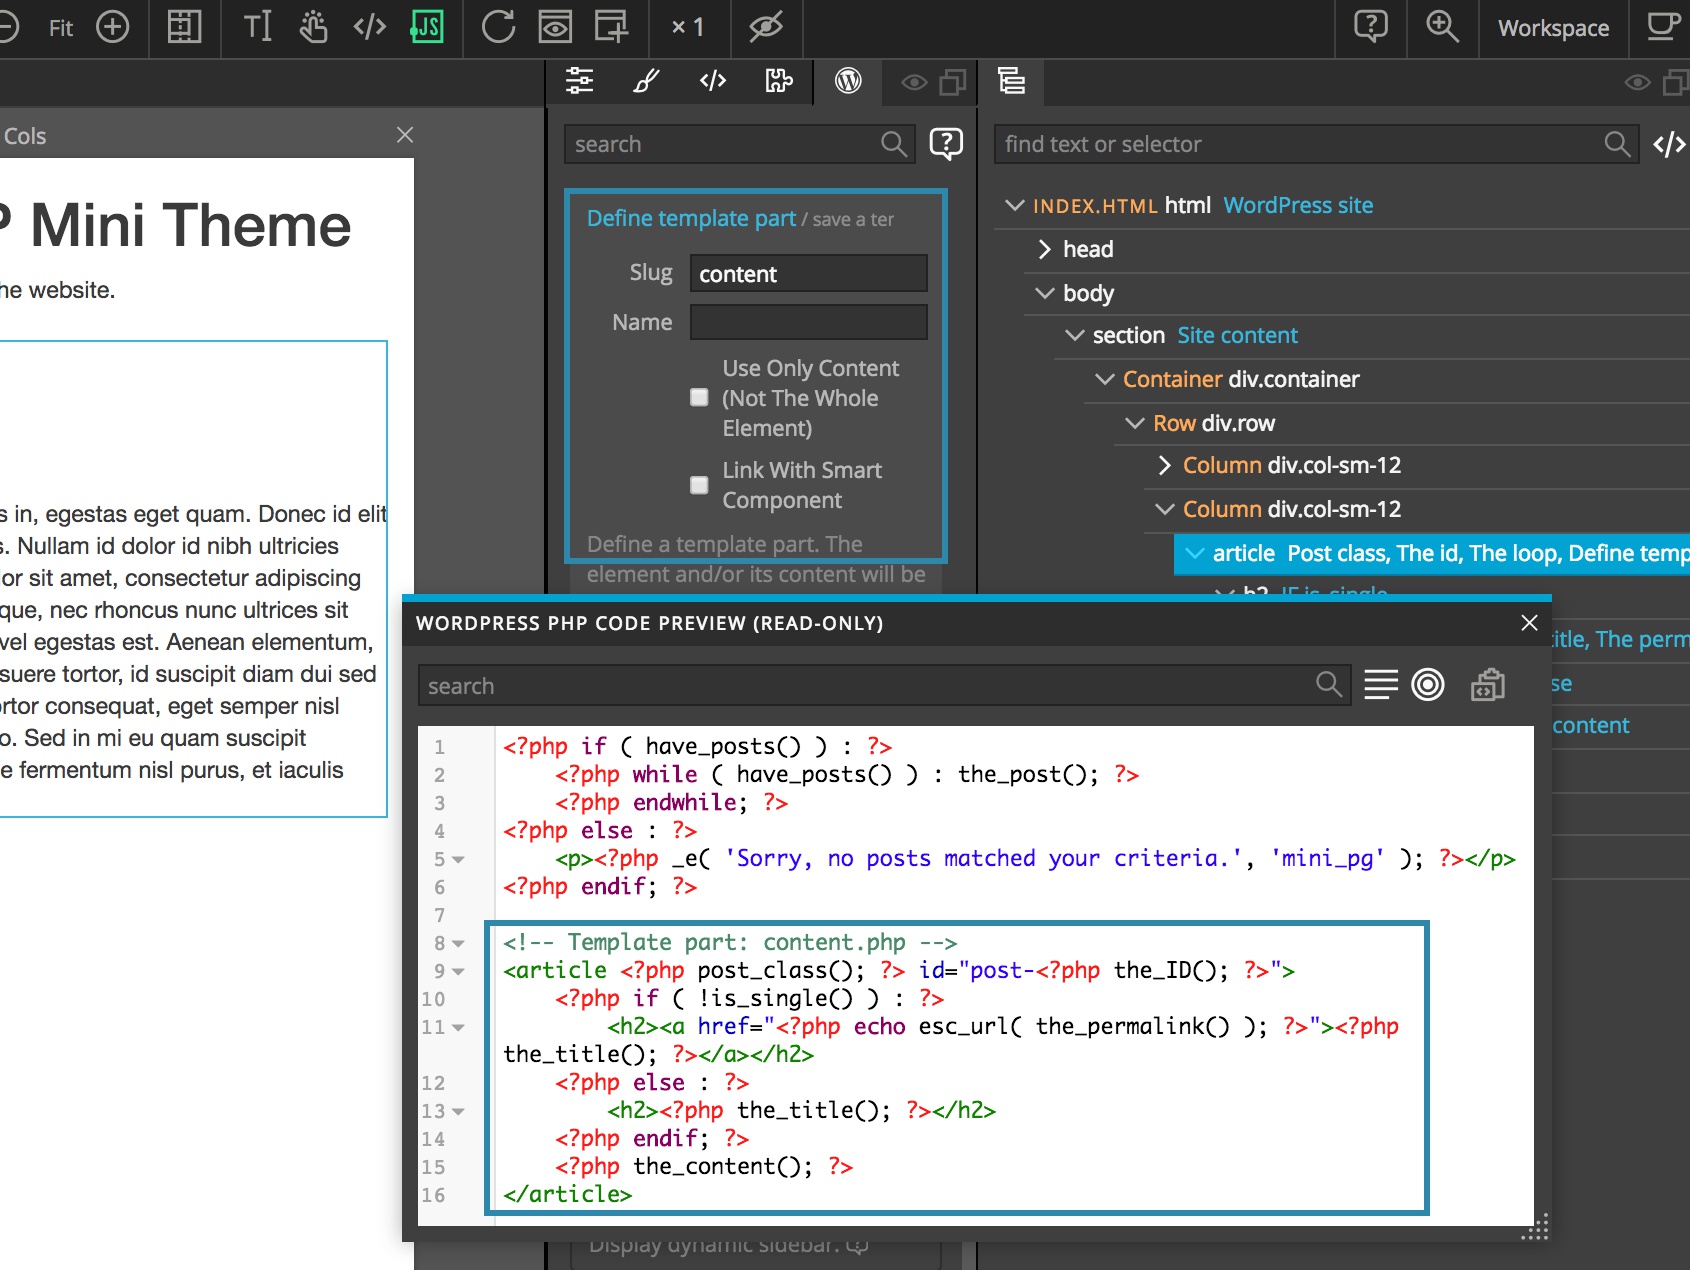This screenshot has width=1690, height=1270.
Task: Click Fit zoom option
Action: pyautogui.click(x=61, y=28)
